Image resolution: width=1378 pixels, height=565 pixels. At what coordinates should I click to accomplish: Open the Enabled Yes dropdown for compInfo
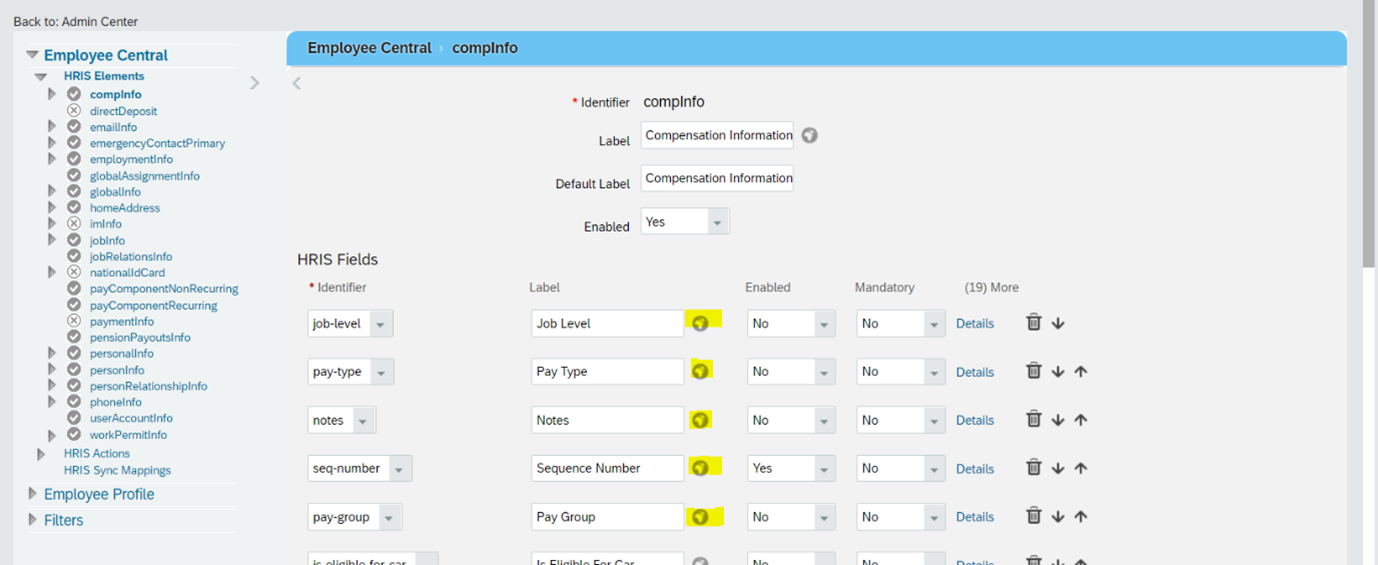pos(685,221)
